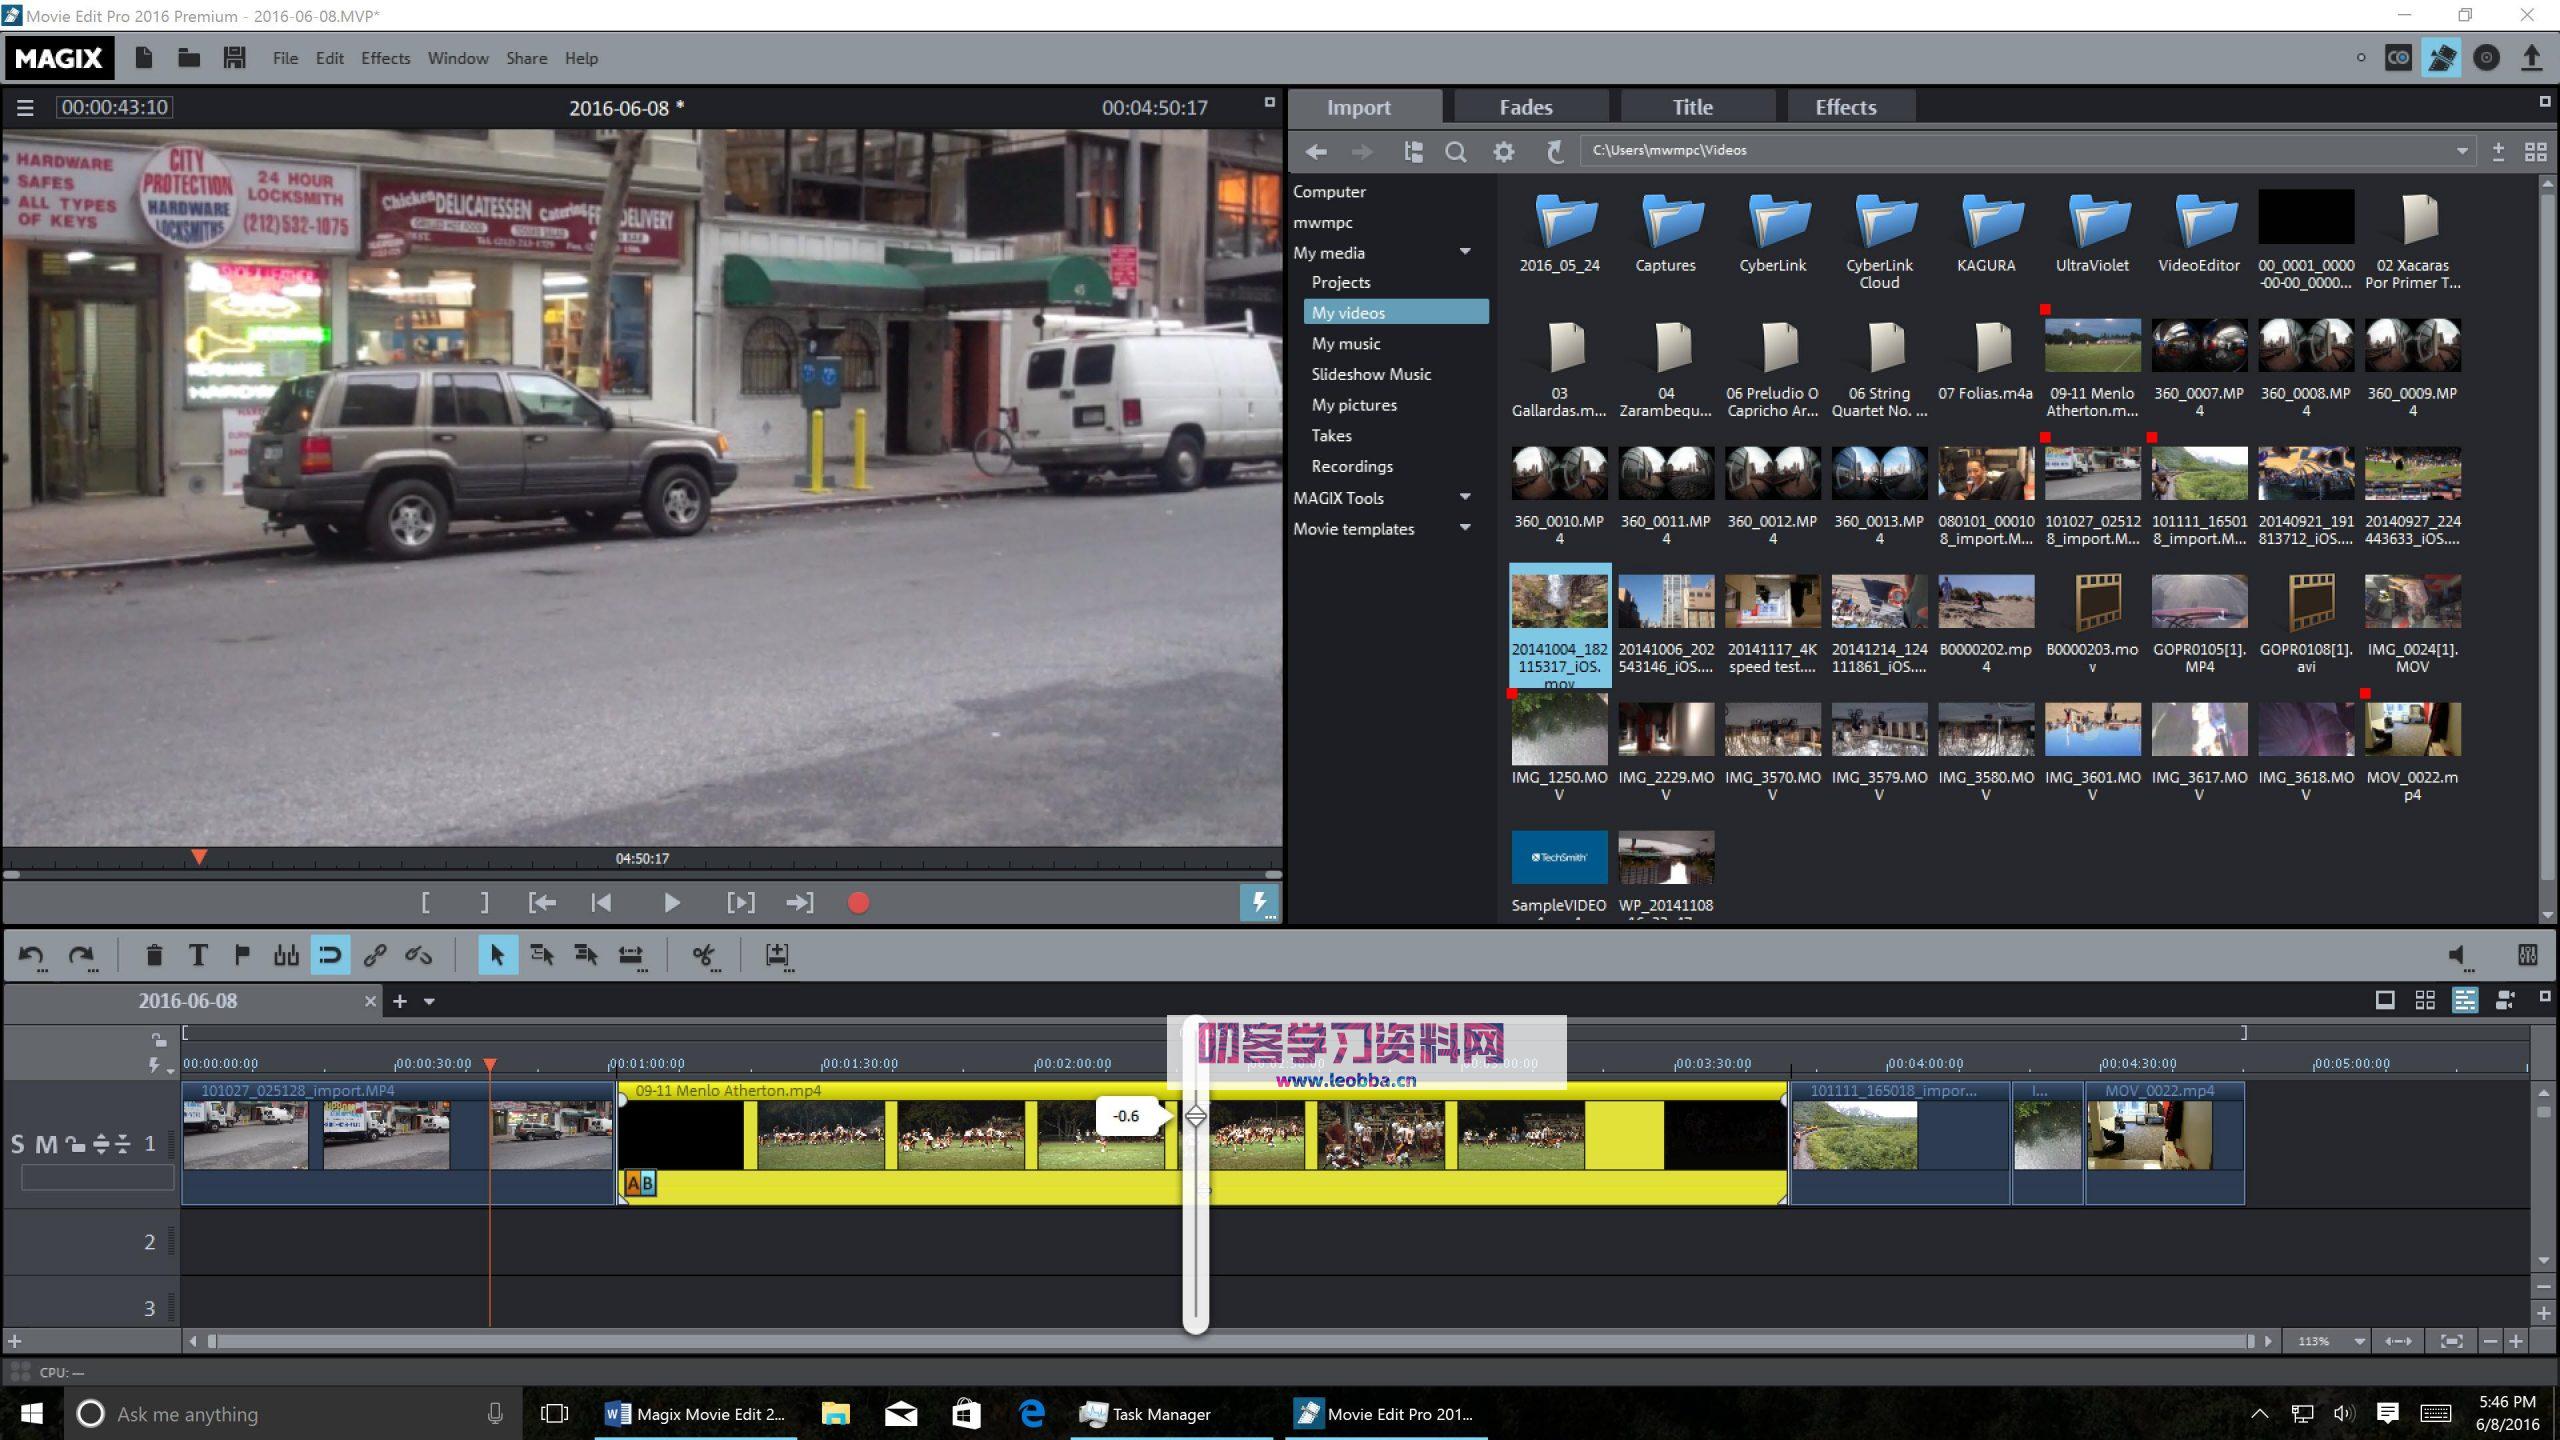The height and width of the screenshot is (1440, 2560).
Task: Click the burn disc icon top right
Action: pos(2486,58)
